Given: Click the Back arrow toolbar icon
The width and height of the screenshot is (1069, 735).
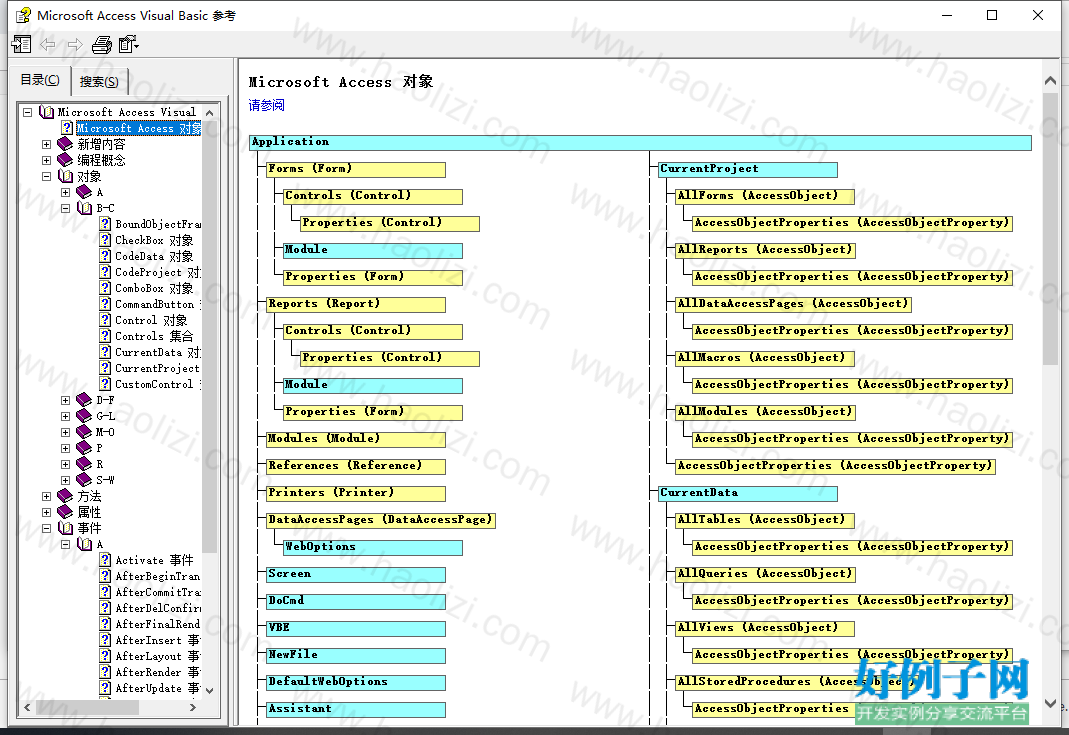Looking at the screenshot, I should (x=48, y=45).
